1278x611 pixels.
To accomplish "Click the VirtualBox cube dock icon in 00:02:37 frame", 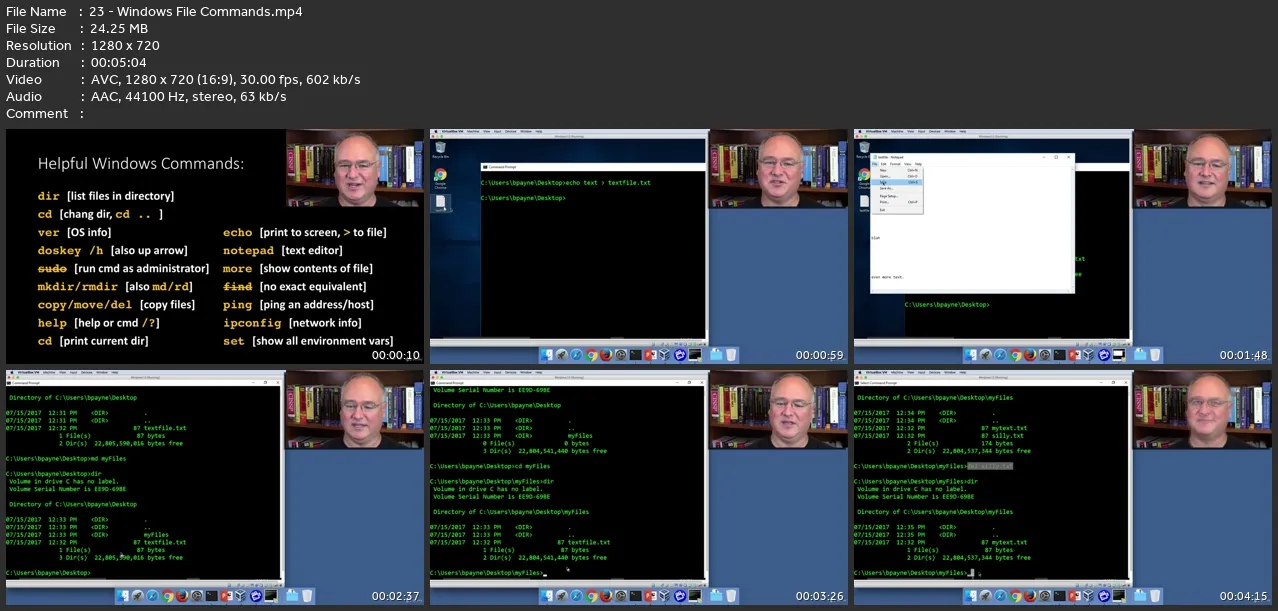I will tap(241, 595).
